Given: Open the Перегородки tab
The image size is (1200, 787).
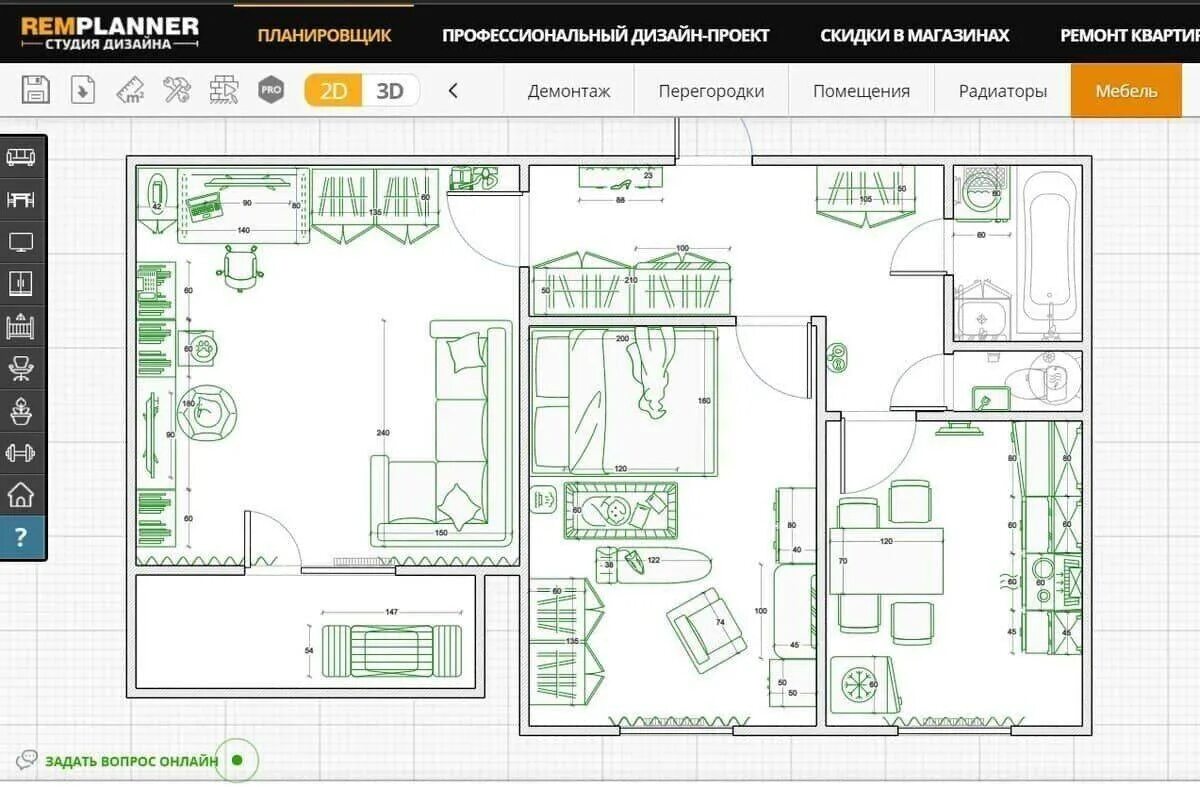Looking at the screenshot, I should [711, 91].
